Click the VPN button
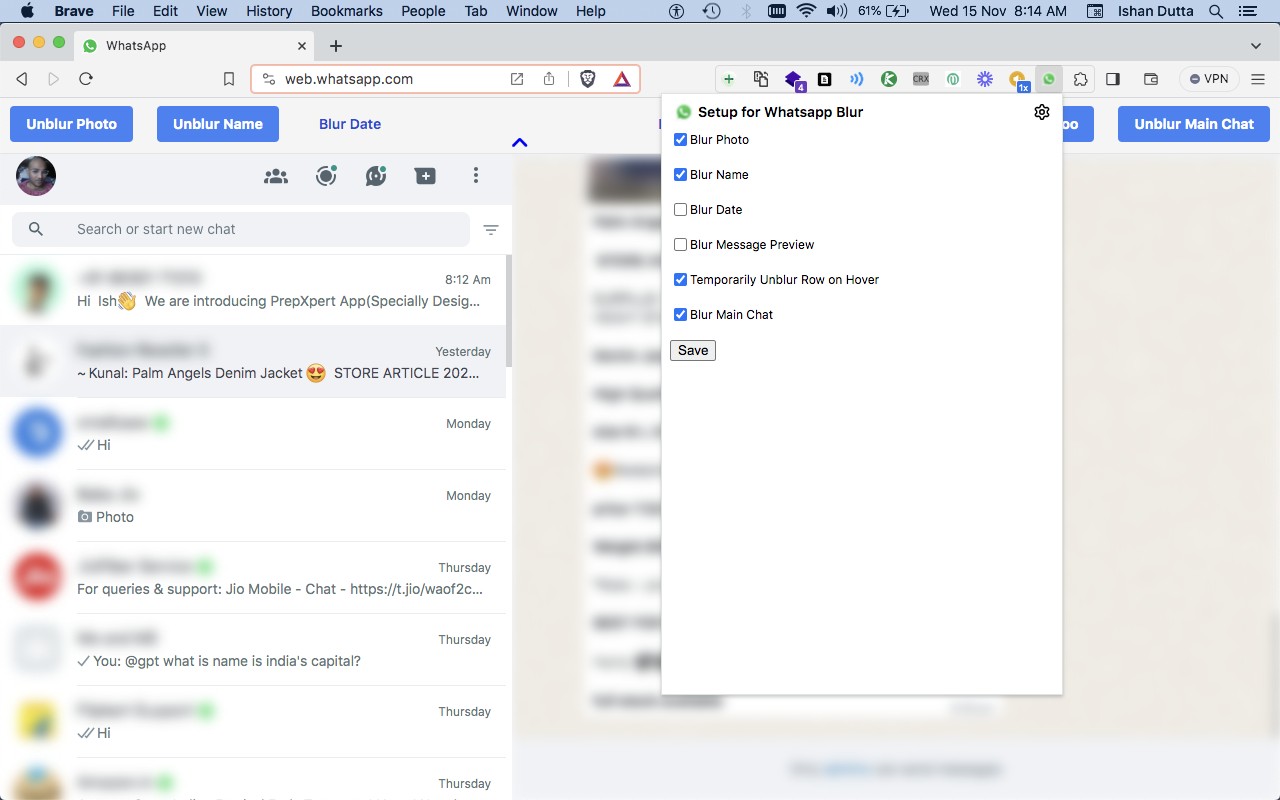The image size is (1280, 800). [1209, 79]
